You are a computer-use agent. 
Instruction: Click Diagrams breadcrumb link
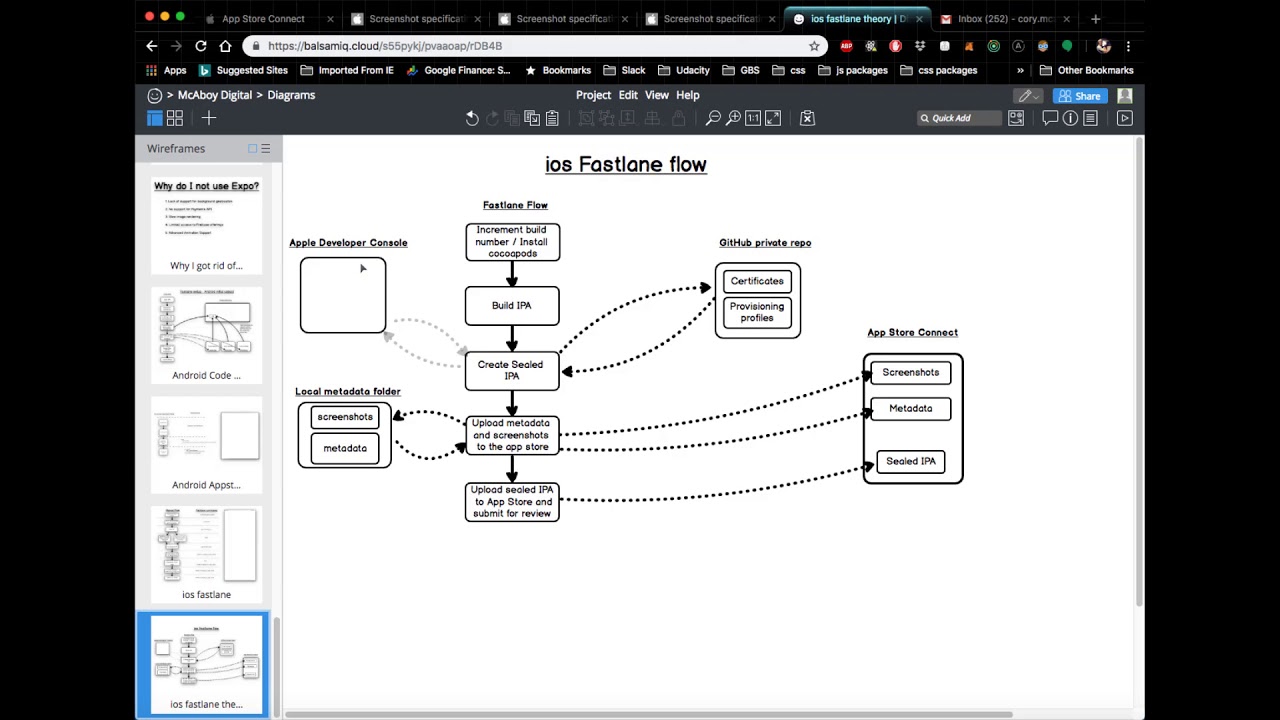coord(291,95)
